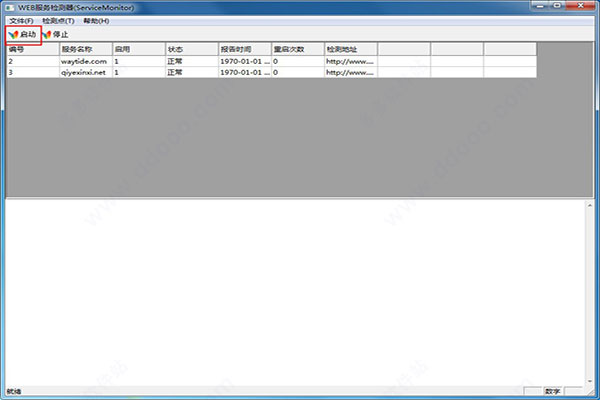
Task: Click inside the empty white log pane
Action: 300,290
